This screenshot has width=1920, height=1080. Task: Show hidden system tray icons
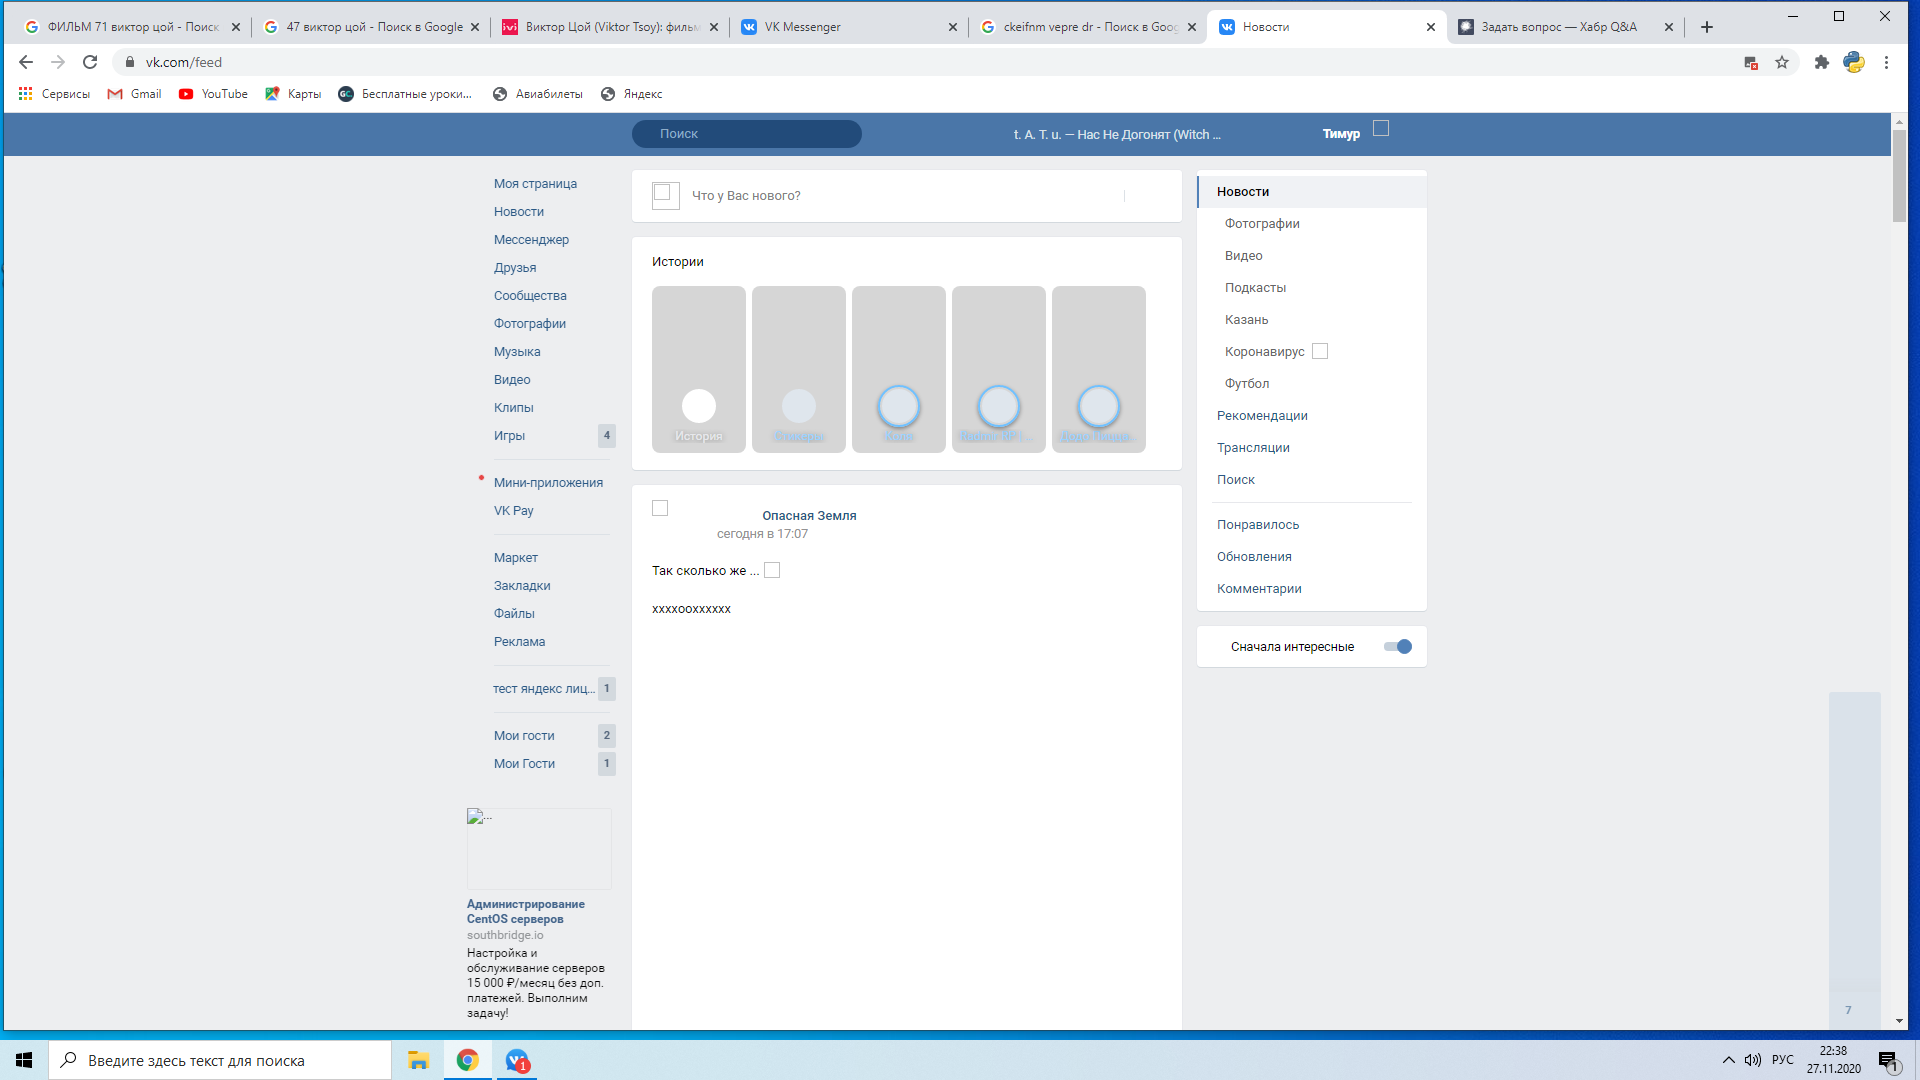(1728, 1060)
